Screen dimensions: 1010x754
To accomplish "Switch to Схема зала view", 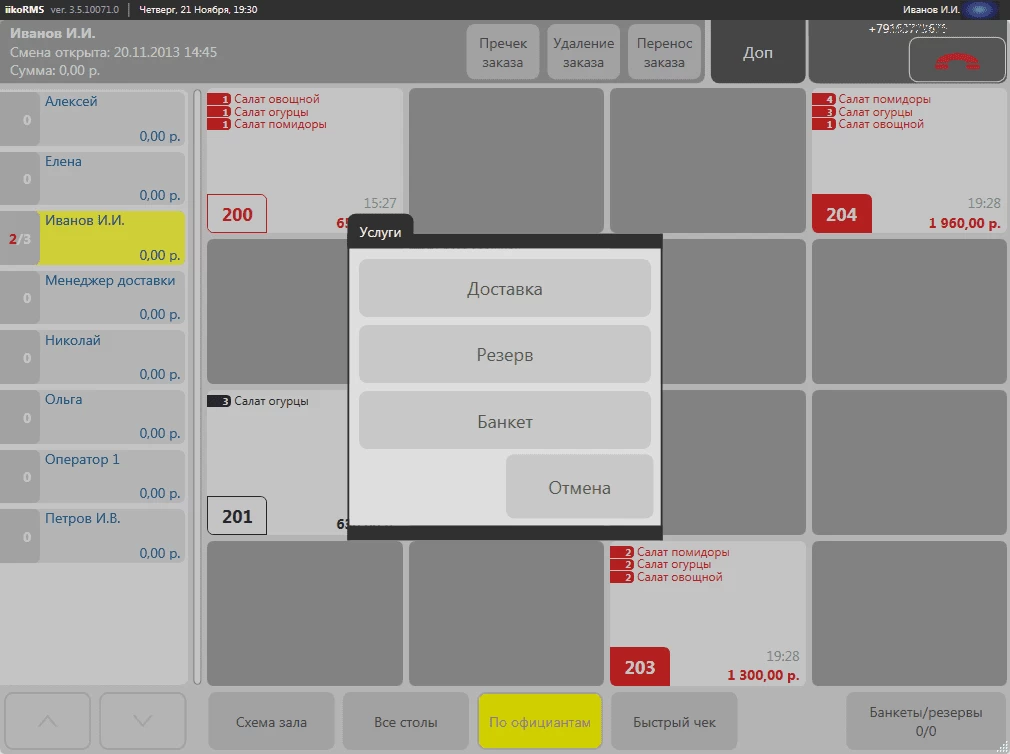I will [271, 722].
